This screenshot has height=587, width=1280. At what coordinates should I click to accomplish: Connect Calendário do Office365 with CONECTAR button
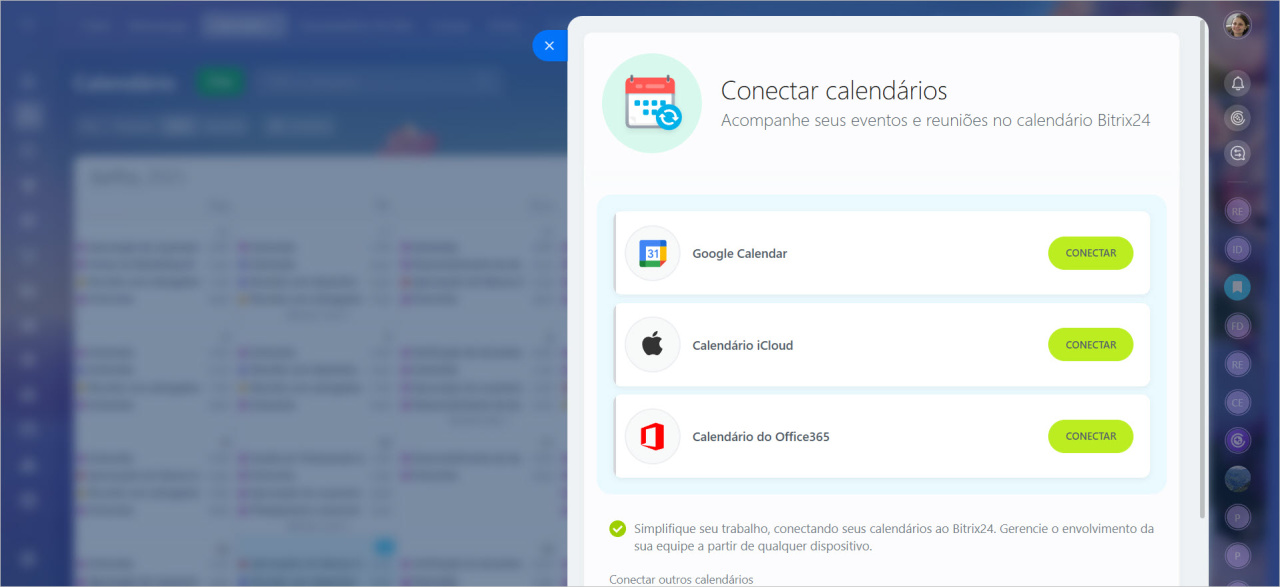coord(1090,436)
